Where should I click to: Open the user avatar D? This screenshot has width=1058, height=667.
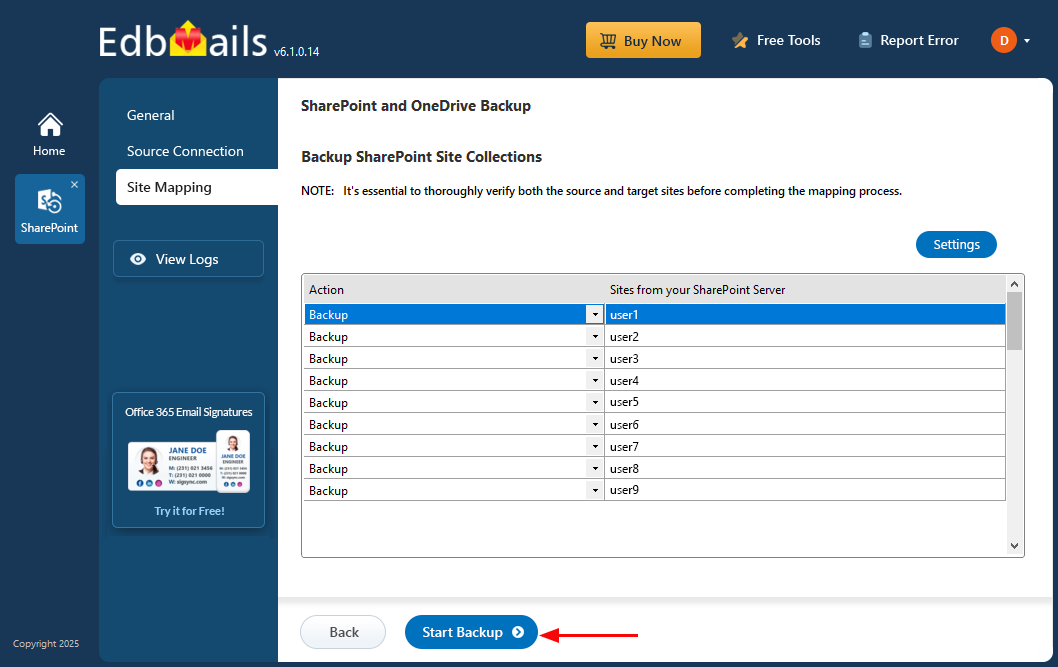1003,40
